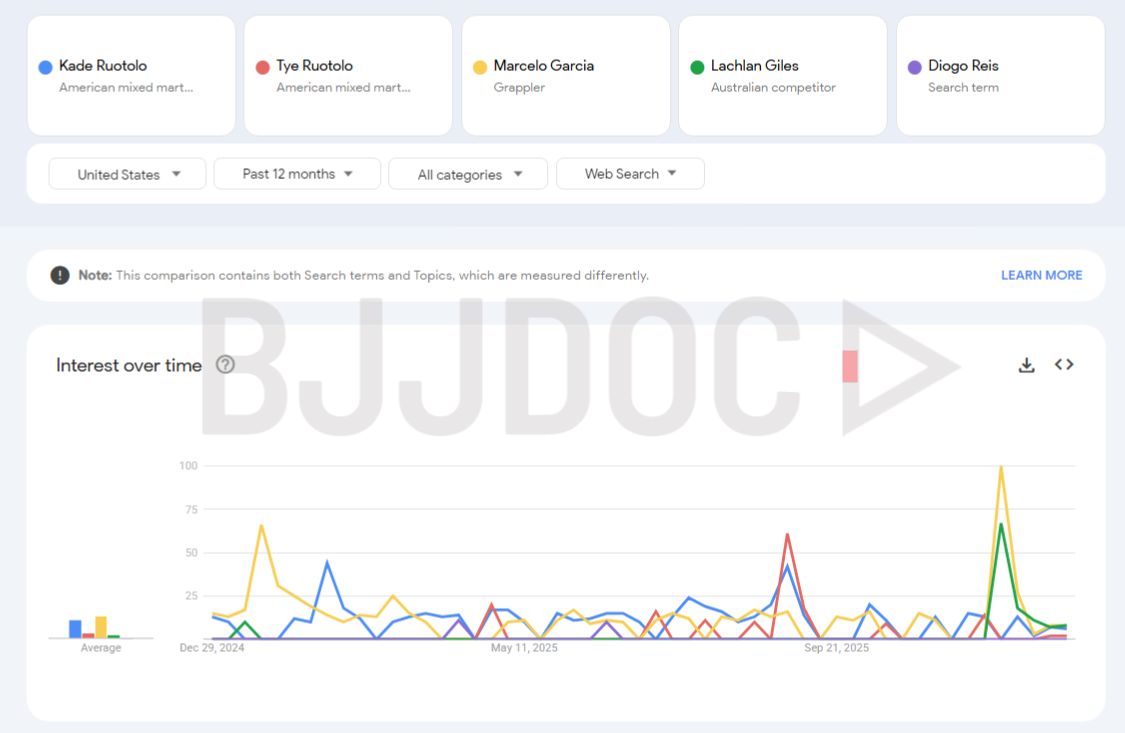Select the Kade Ruotolo term card
The image size is (1125, 733).
tap(131, 76)
